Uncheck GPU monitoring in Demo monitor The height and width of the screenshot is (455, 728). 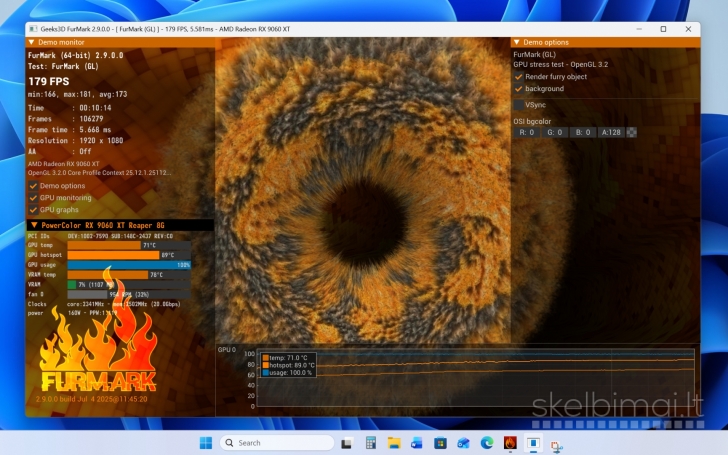click(33, 198)
